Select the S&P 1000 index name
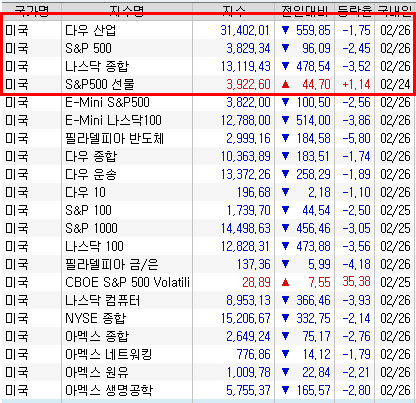 click(x=91, y=228)
